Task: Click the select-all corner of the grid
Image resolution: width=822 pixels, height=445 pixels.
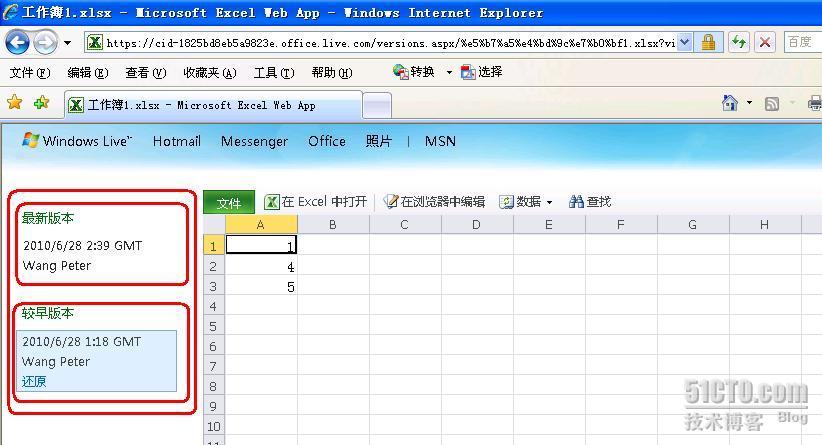Action: 214,225
